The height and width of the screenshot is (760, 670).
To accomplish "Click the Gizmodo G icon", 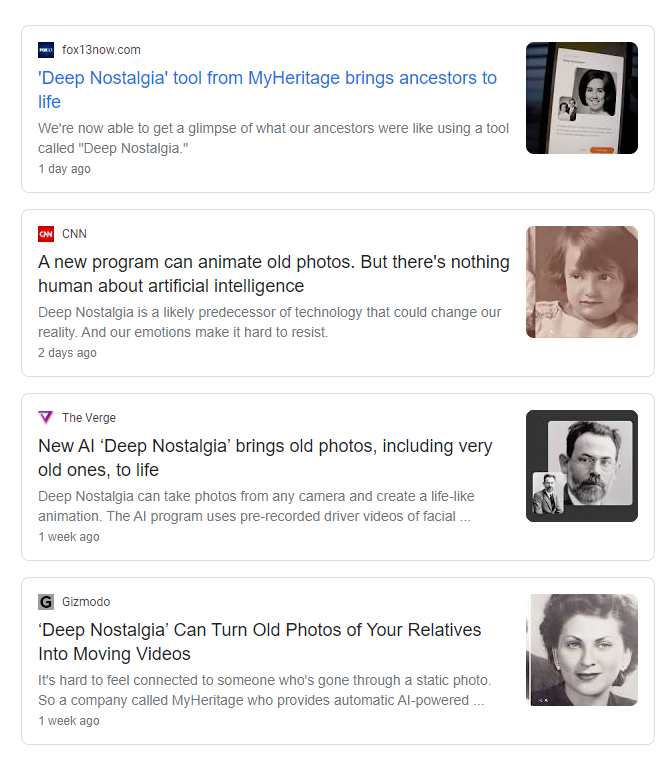I will coord(46,602).
